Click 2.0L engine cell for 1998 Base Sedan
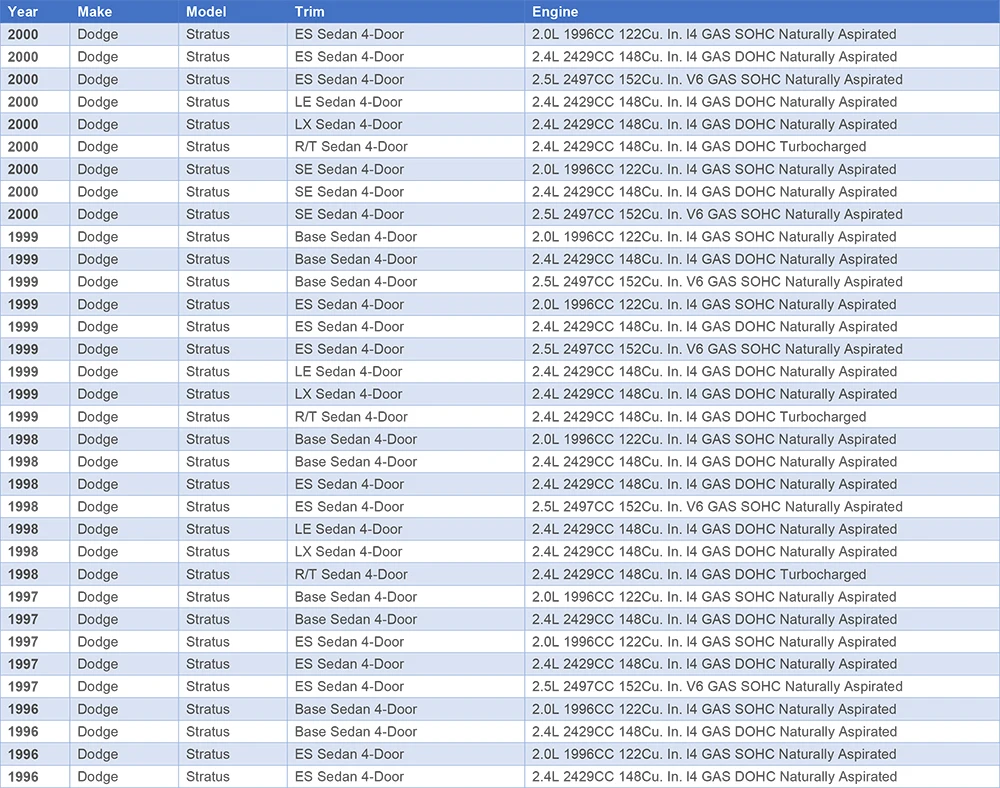This screenshot has width=1000, height=788. tap(762, 439)
